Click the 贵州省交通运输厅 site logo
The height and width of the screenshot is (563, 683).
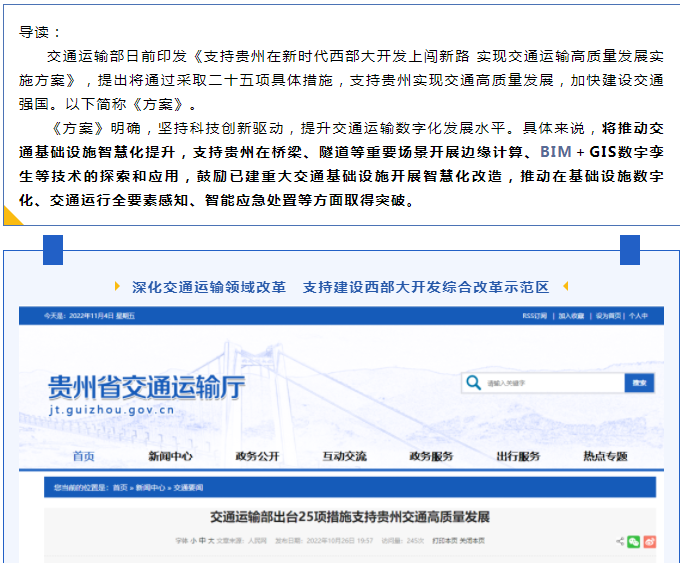(x=146, y=393)
